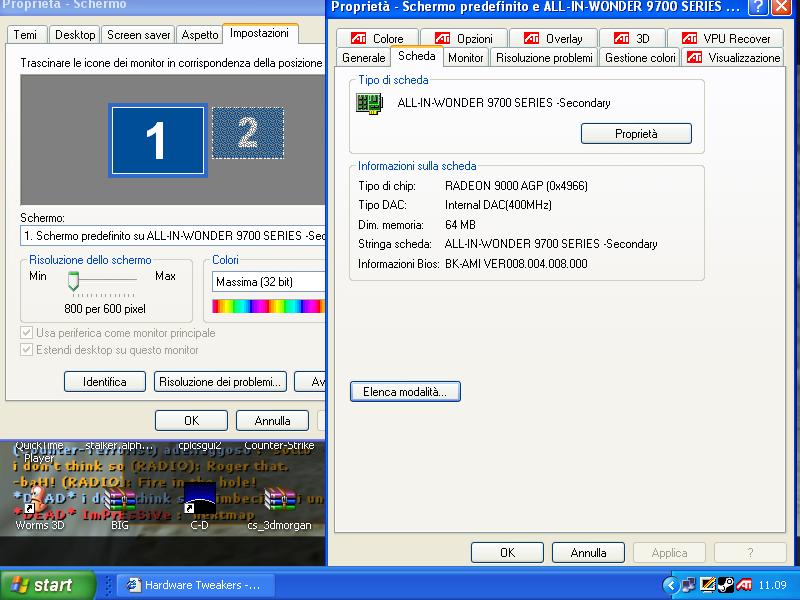Click the rainbow color depth preview bar

(x=268, y=306)
